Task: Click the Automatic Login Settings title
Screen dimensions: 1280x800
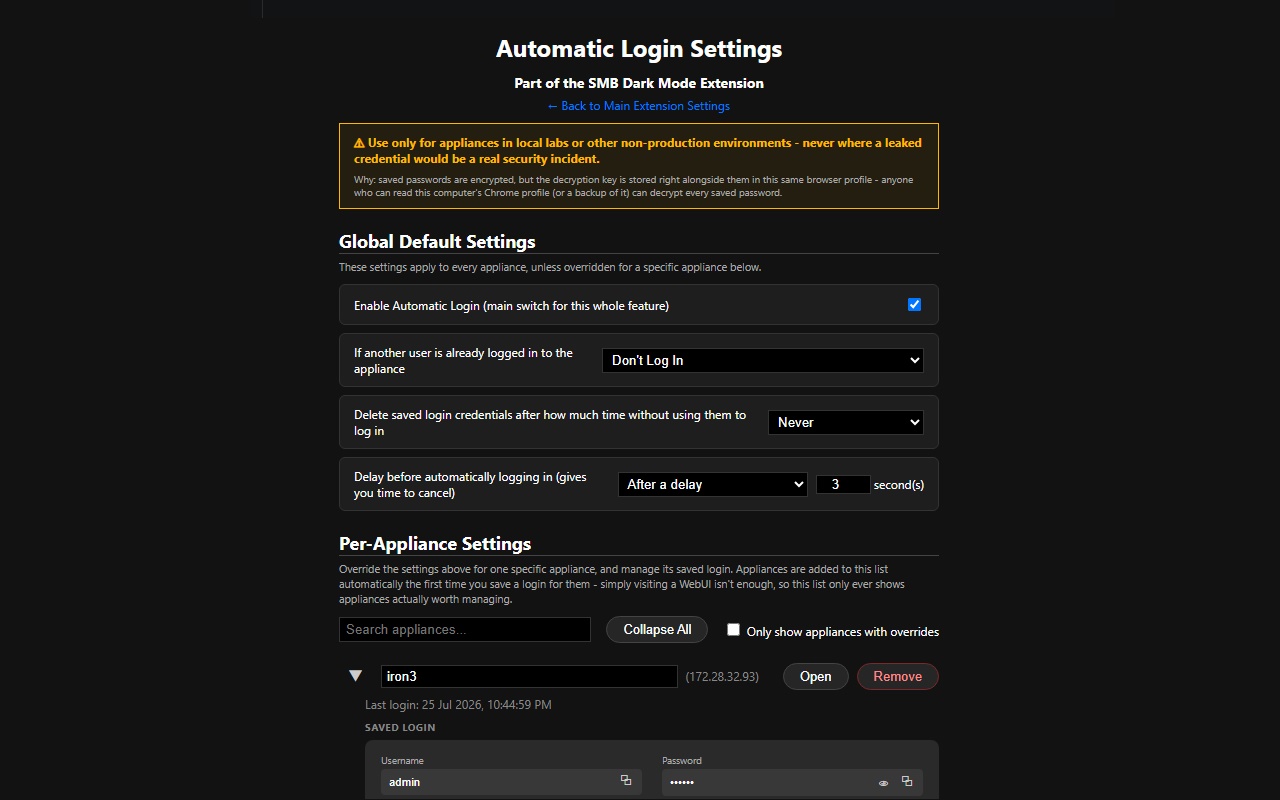Action: click(x=639, y=49)
